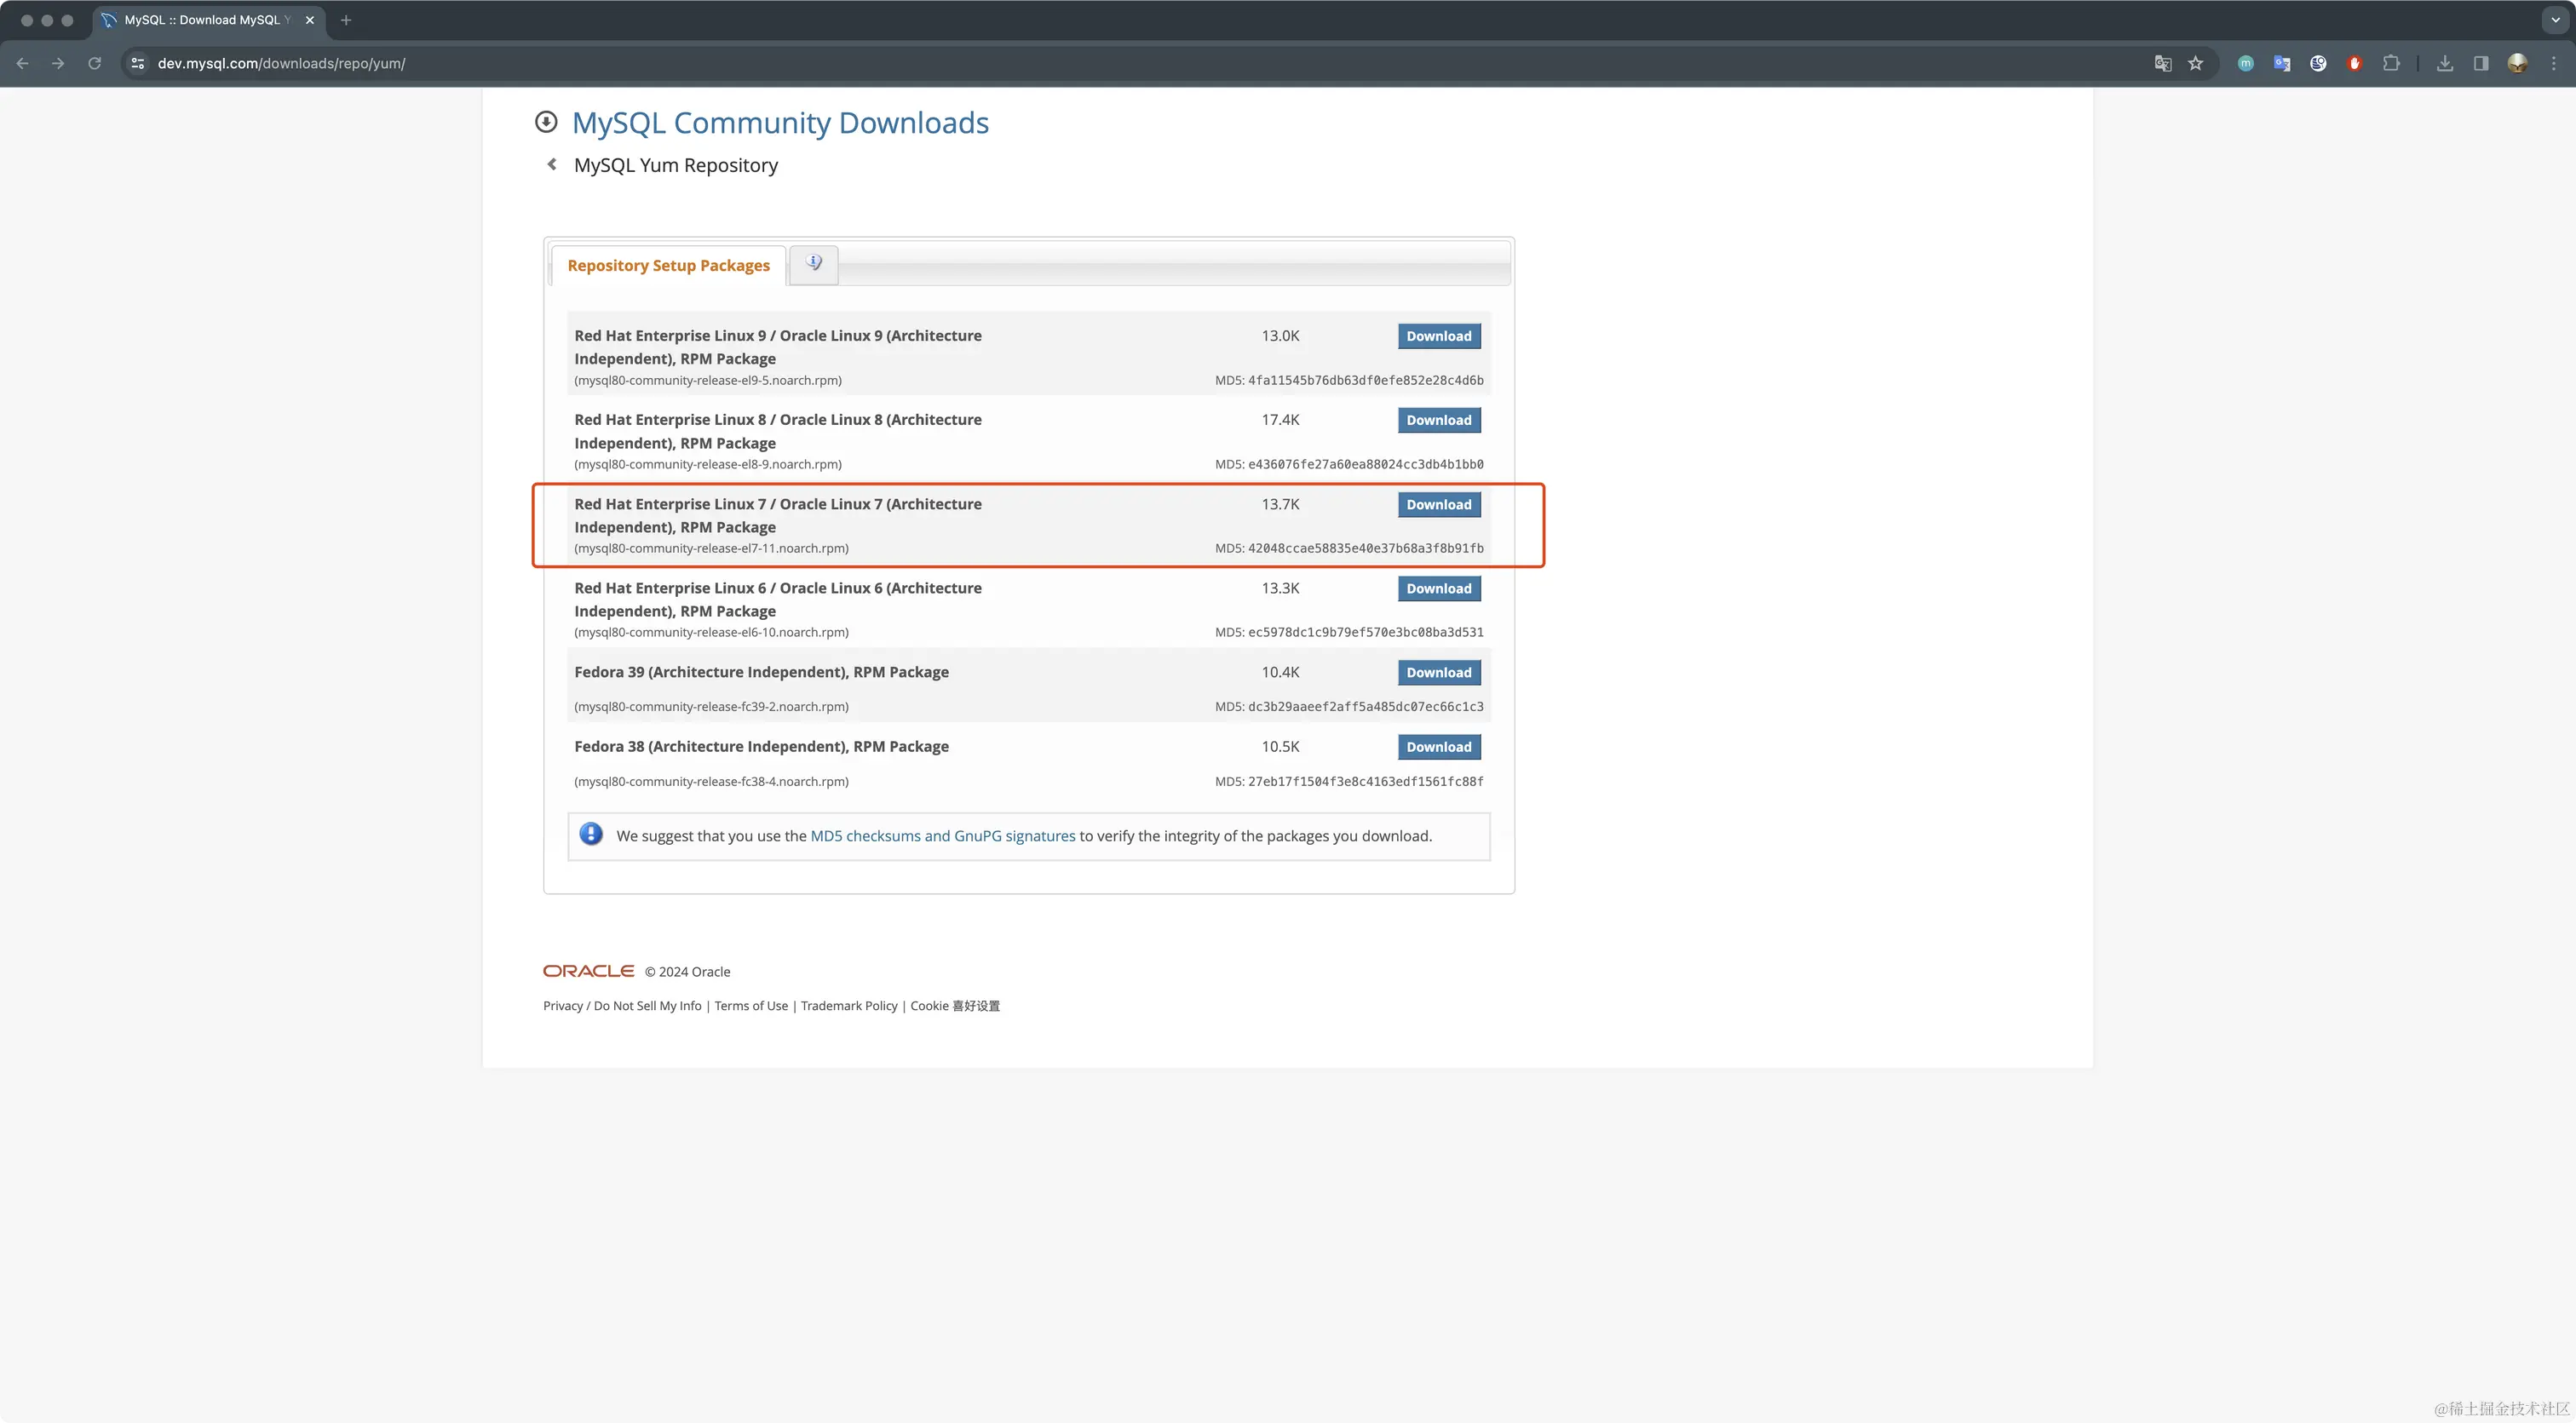Screen dimensions: 2576x1423
Task: Toggle the Chrome side panel icon
Action: point(2481,63)
